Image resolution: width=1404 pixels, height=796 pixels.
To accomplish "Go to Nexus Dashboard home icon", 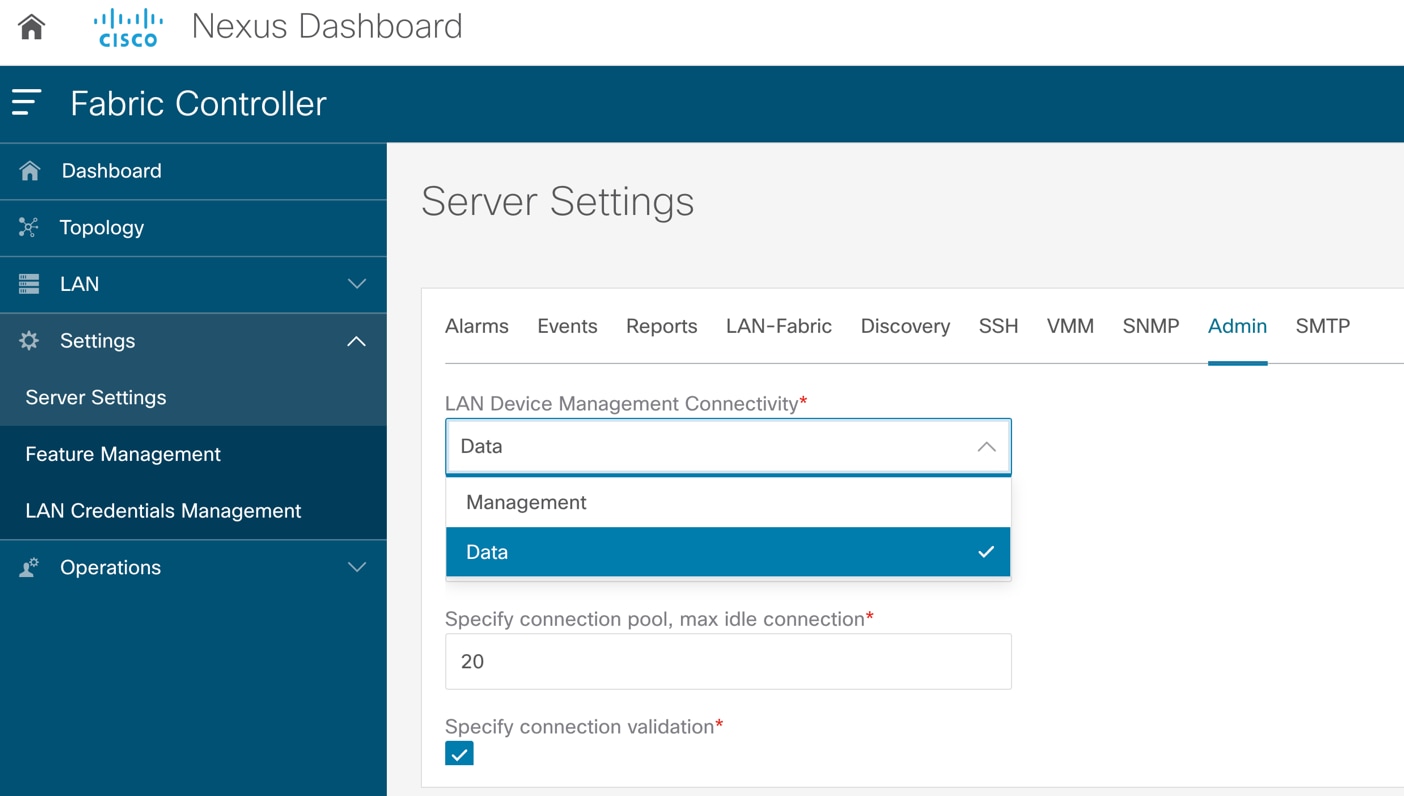I will 32,27.
